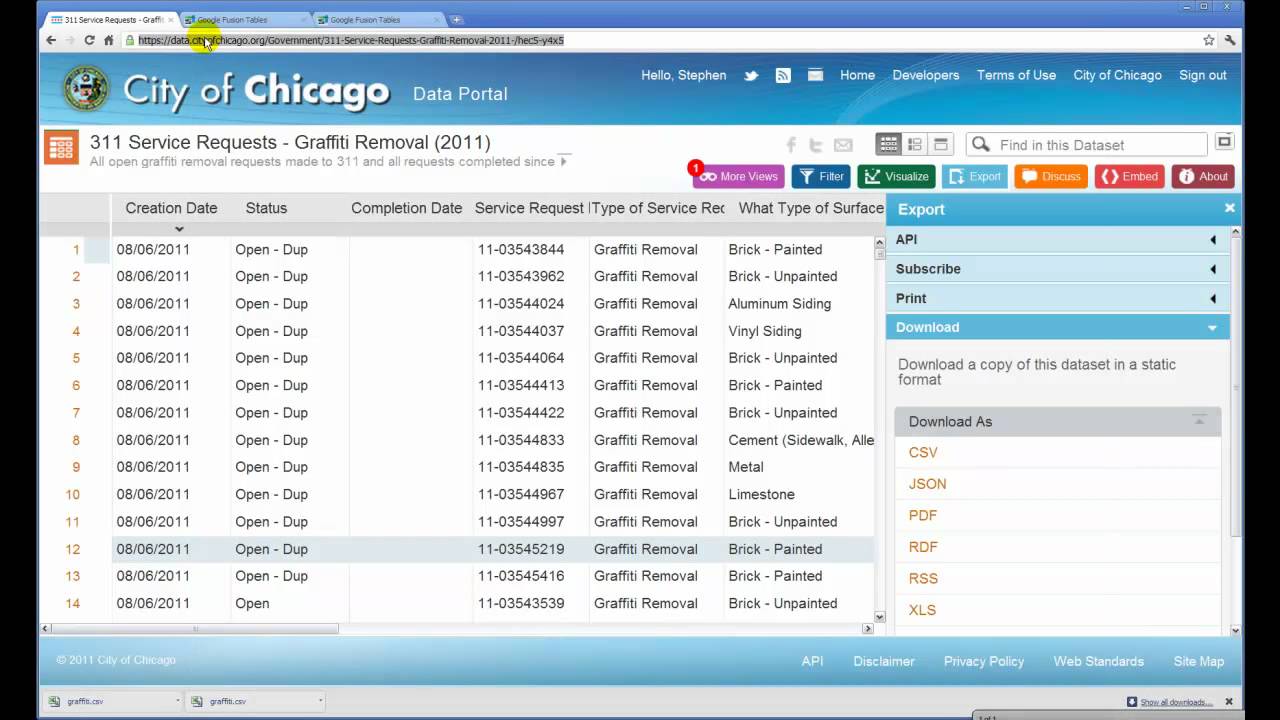The image size is (1280, 720).
Task: Switch to first Google Fusion Tables tab
Action: (x=244, y=19)
